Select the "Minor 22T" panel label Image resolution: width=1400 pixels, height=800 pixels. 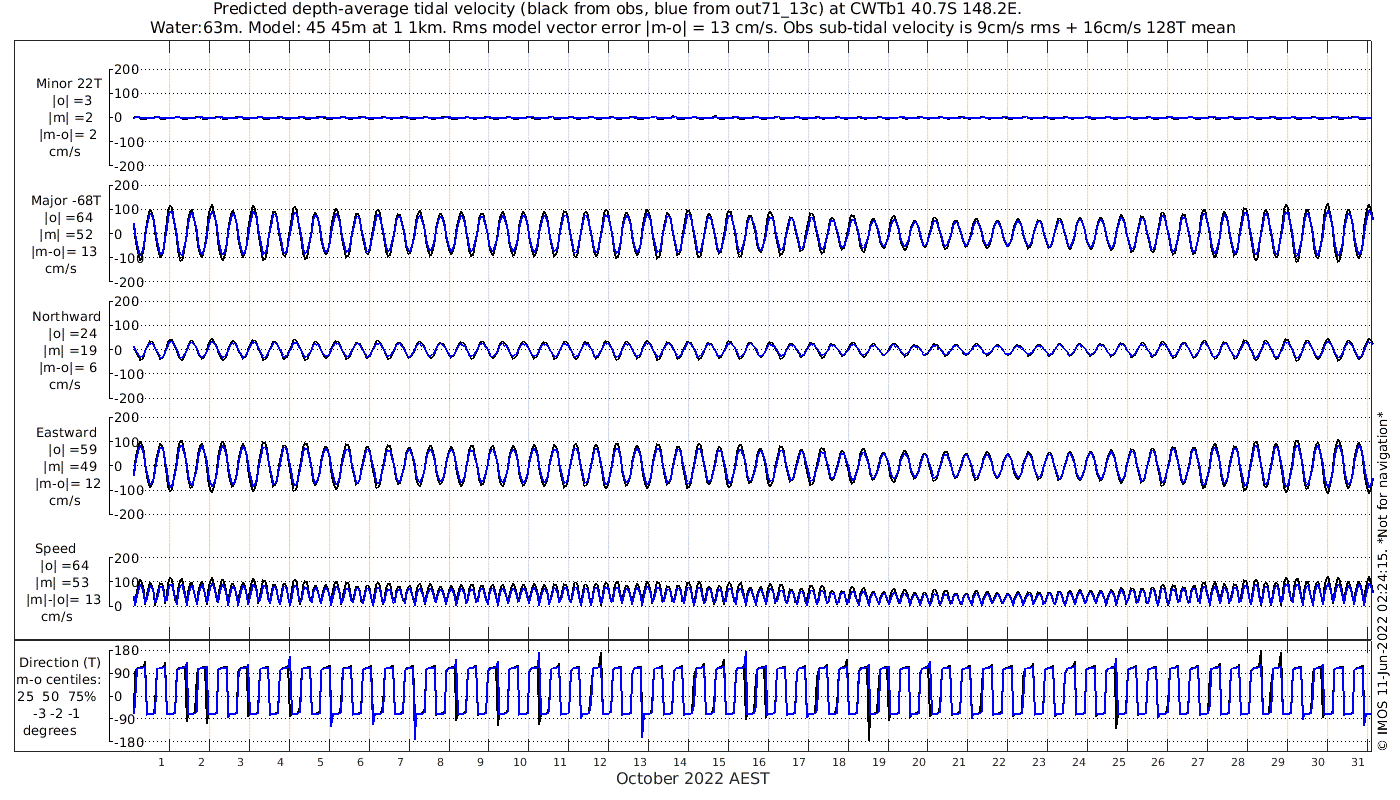(x=68, y=84)
